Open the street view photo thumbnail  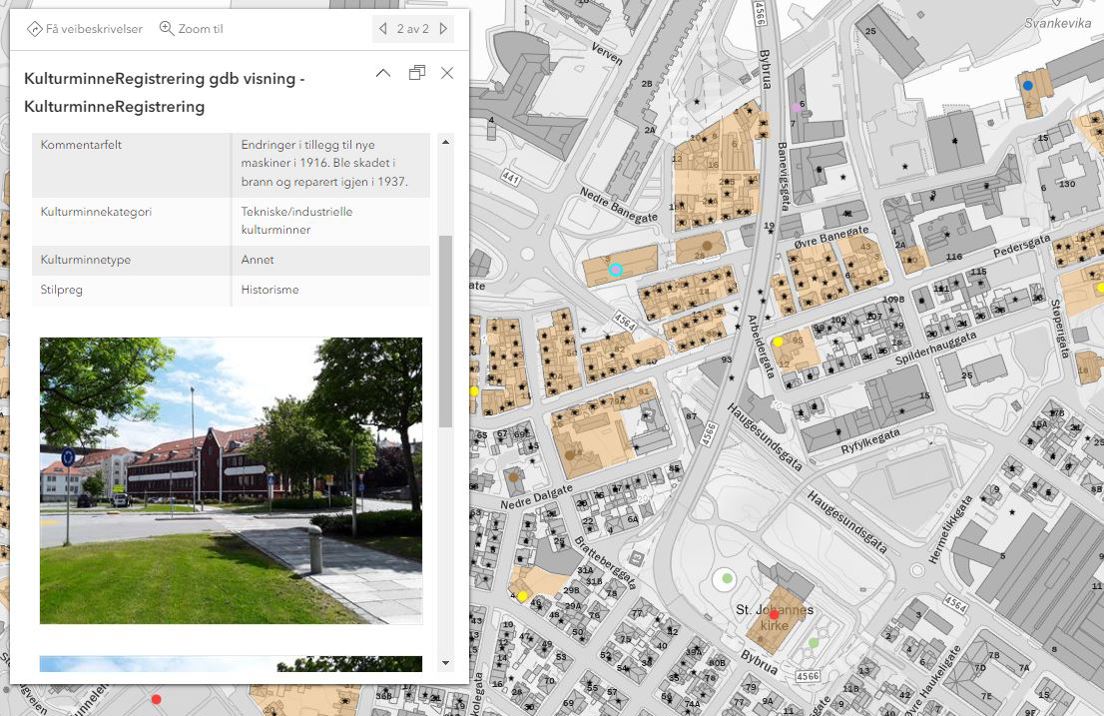coord(231,481)
